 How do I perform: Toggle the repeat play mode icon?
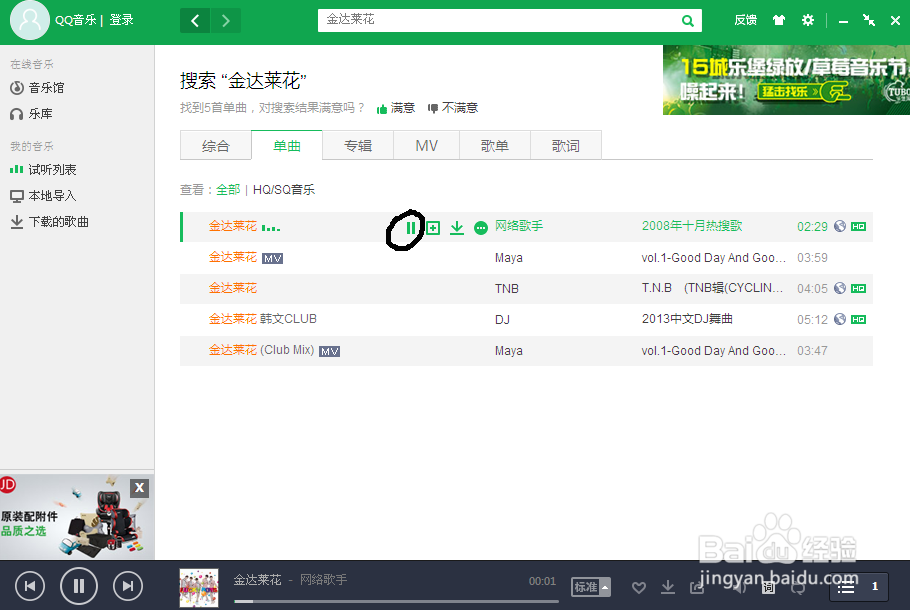point(797,588)
